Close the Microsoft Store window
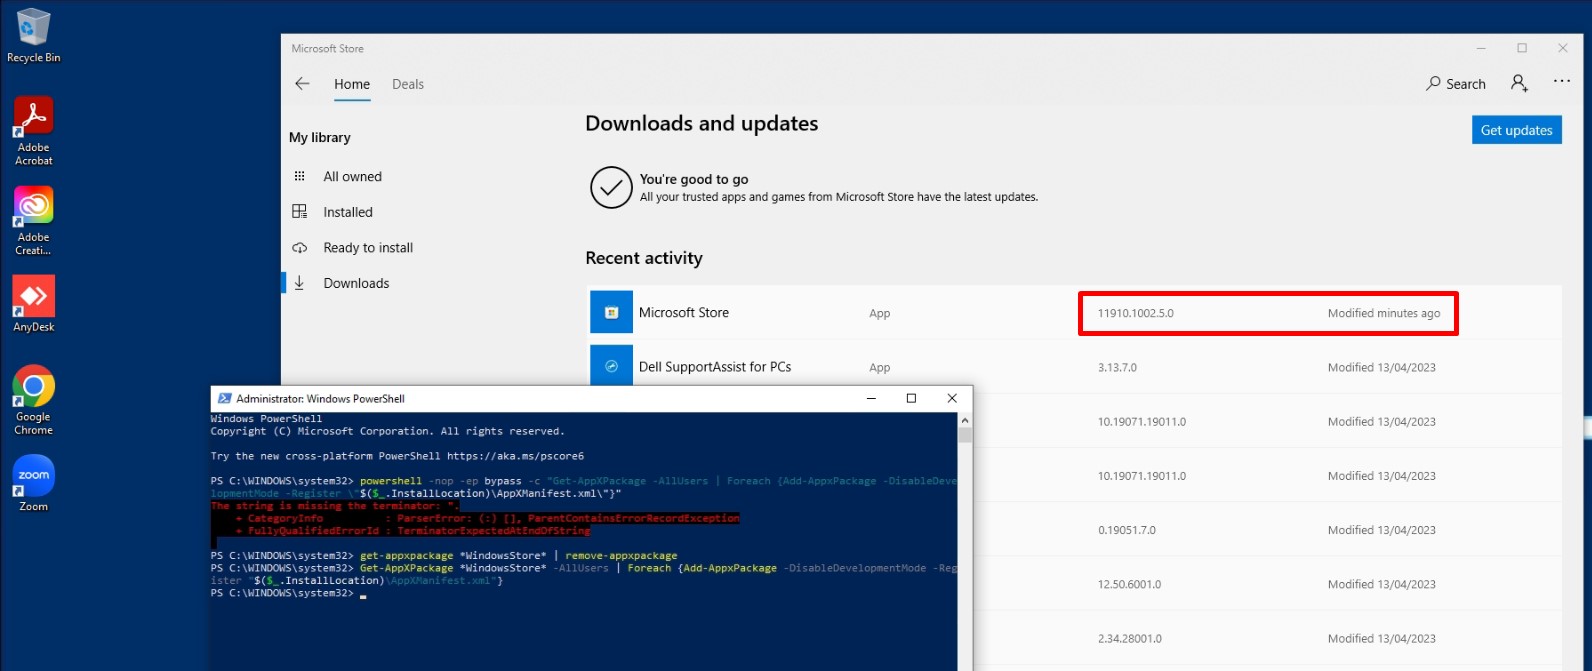 tap(1562, 48)
